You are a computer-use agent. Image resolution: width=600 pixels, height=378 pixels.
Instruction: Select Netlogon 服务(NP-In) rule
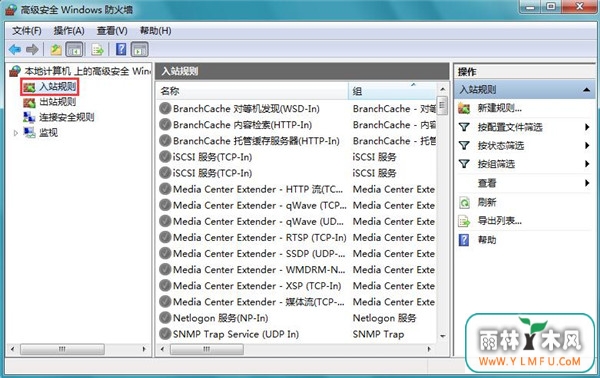click(x=220, y=318)
